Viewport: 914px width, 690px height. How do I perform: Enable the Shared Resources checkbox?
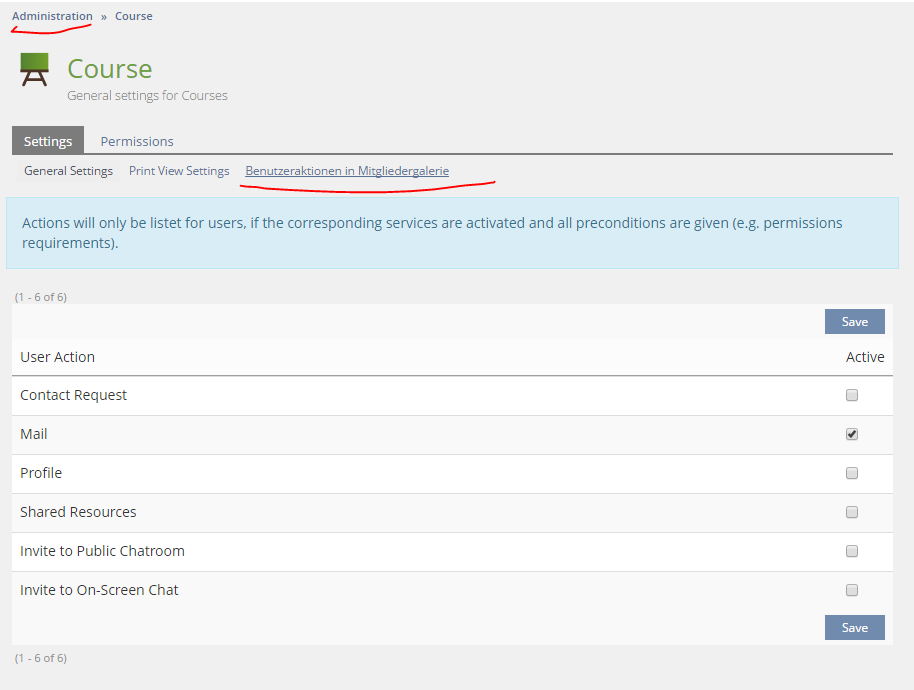[852, 512]
